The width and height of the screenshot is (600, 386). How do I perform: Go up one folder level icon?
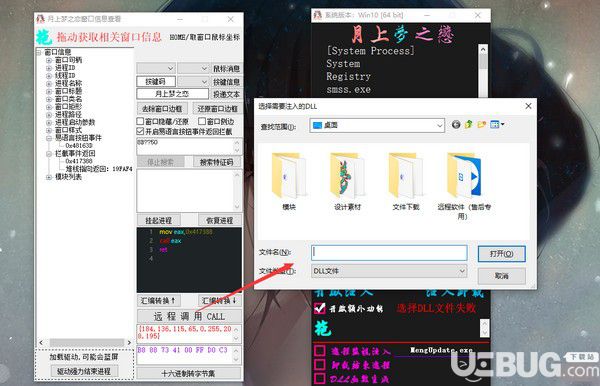pyautogui.click(x=469, y=124)
